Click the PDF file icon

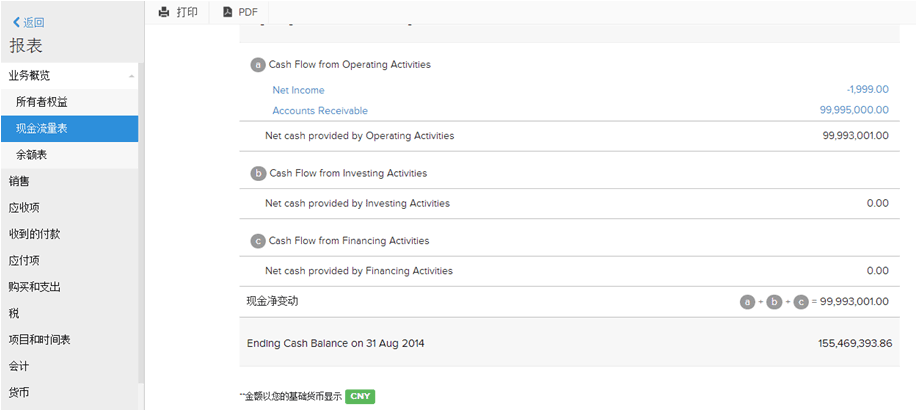coord(228,12)
